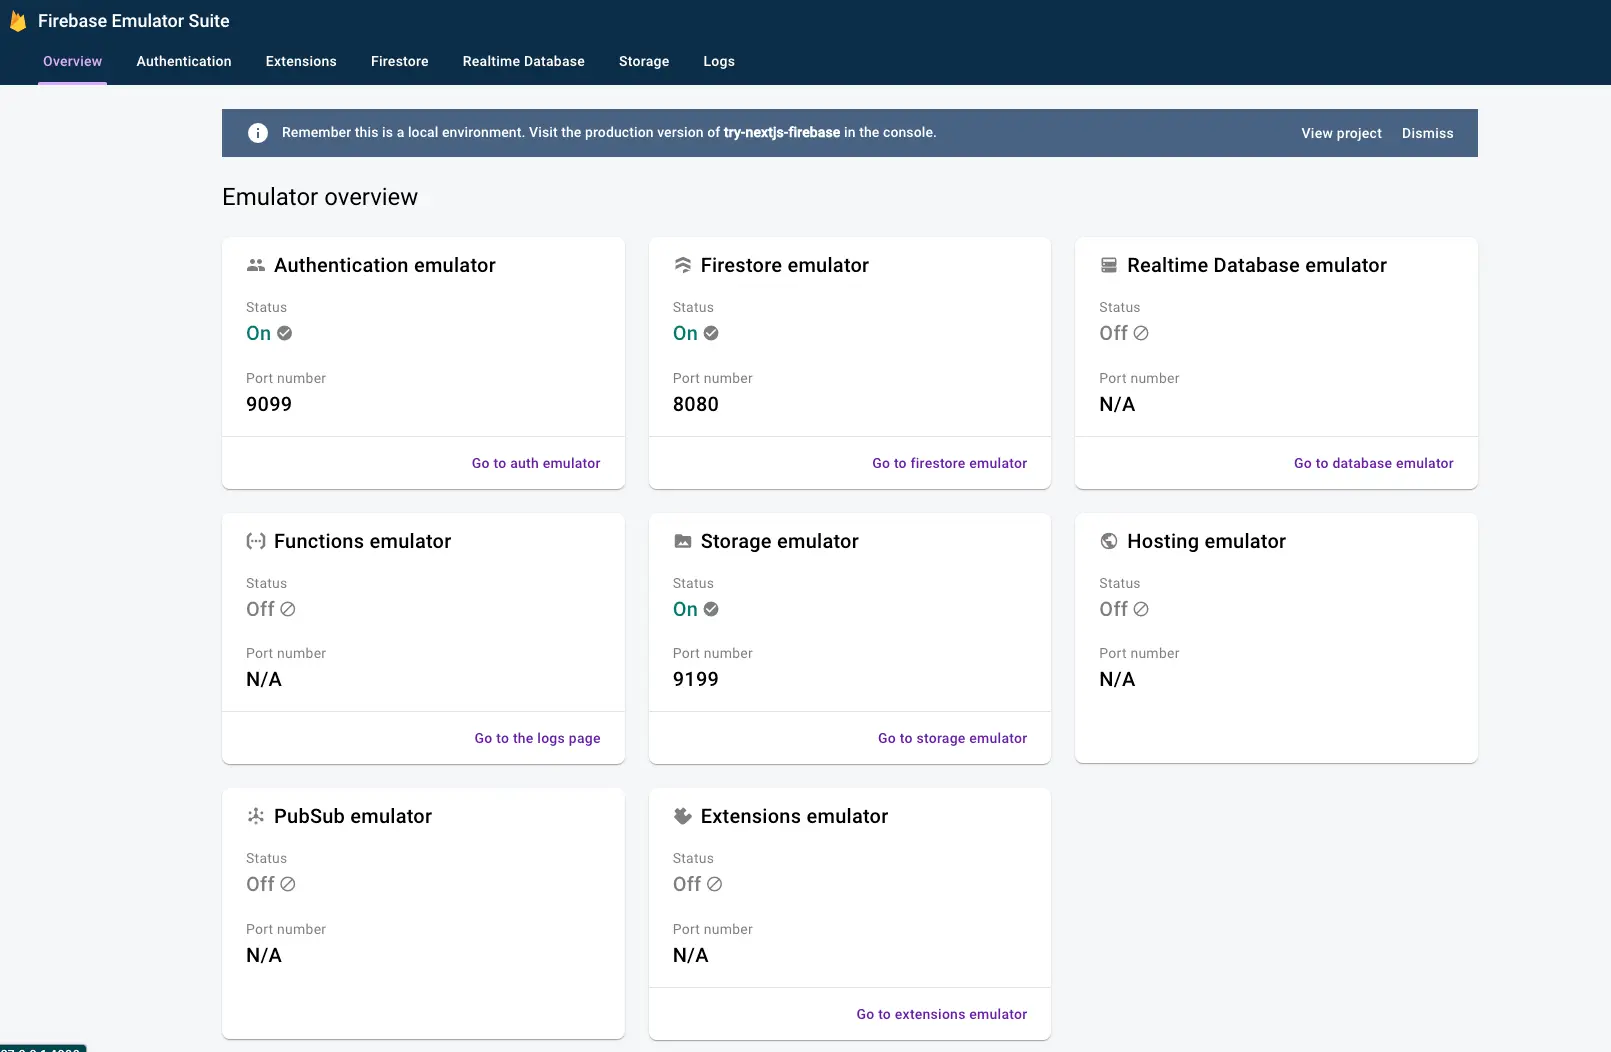Click the Functions emulator brackets icon
The height and width of the screenshot is (1052, 1611).
click(x=256, y=541)
